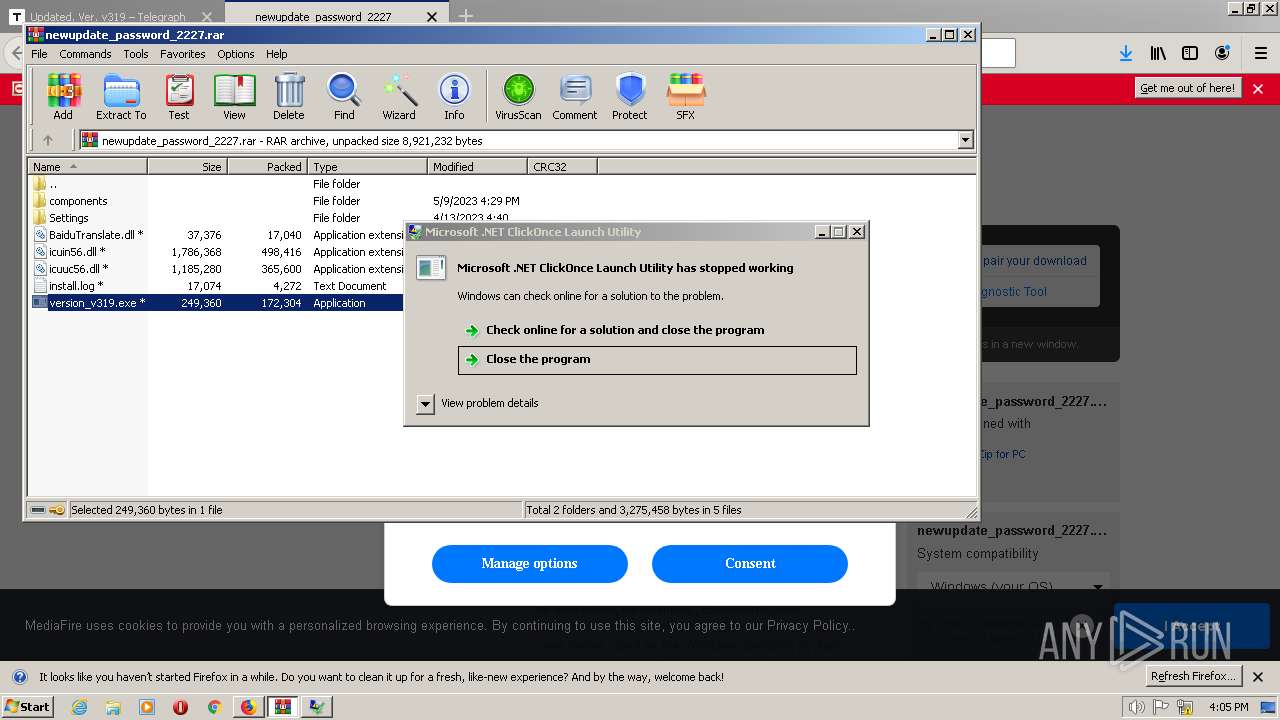Viewport: 1280px width, 720px height.
Task: Open Opera from the taskbar
Action: pyautogui.click(x=180, y=707)
